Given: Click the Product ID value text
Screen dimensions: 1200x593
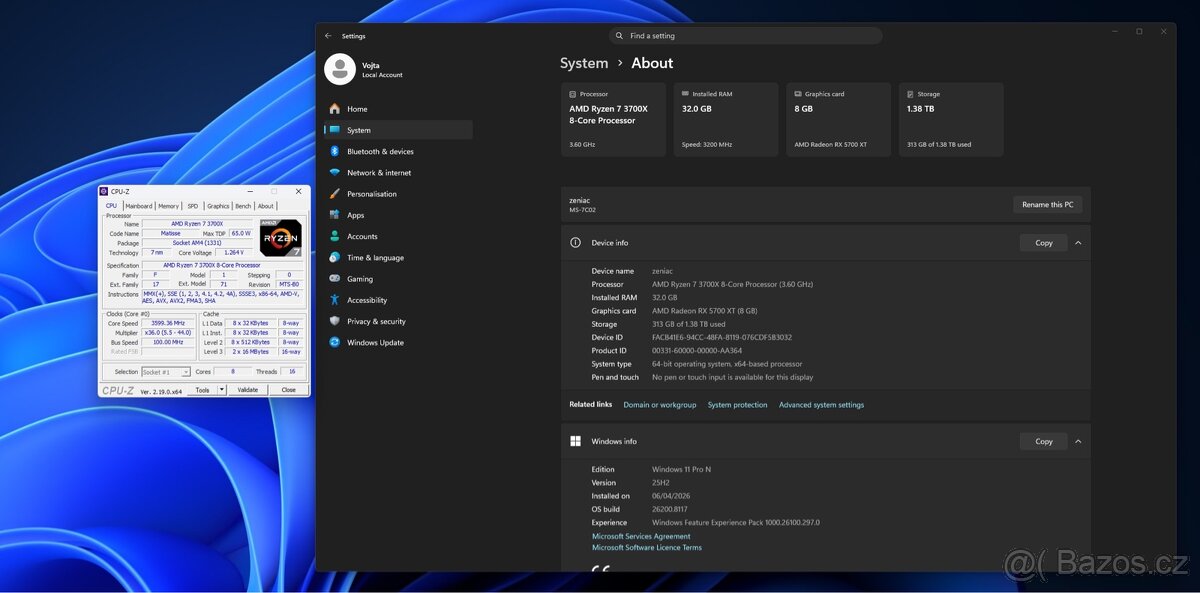Looking at the screenshot, I should [697, 350].
